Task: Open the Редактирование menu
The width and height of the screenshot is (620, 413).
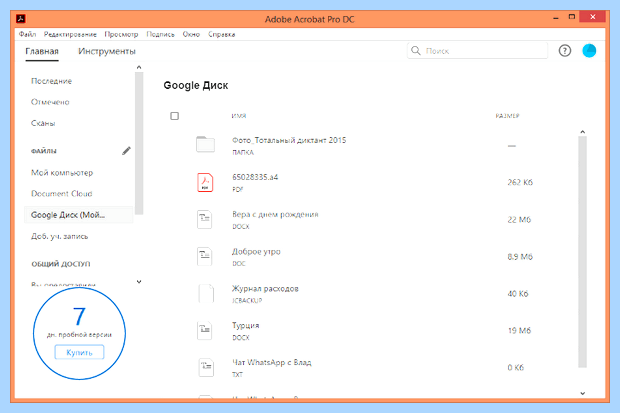Action: 70,34
